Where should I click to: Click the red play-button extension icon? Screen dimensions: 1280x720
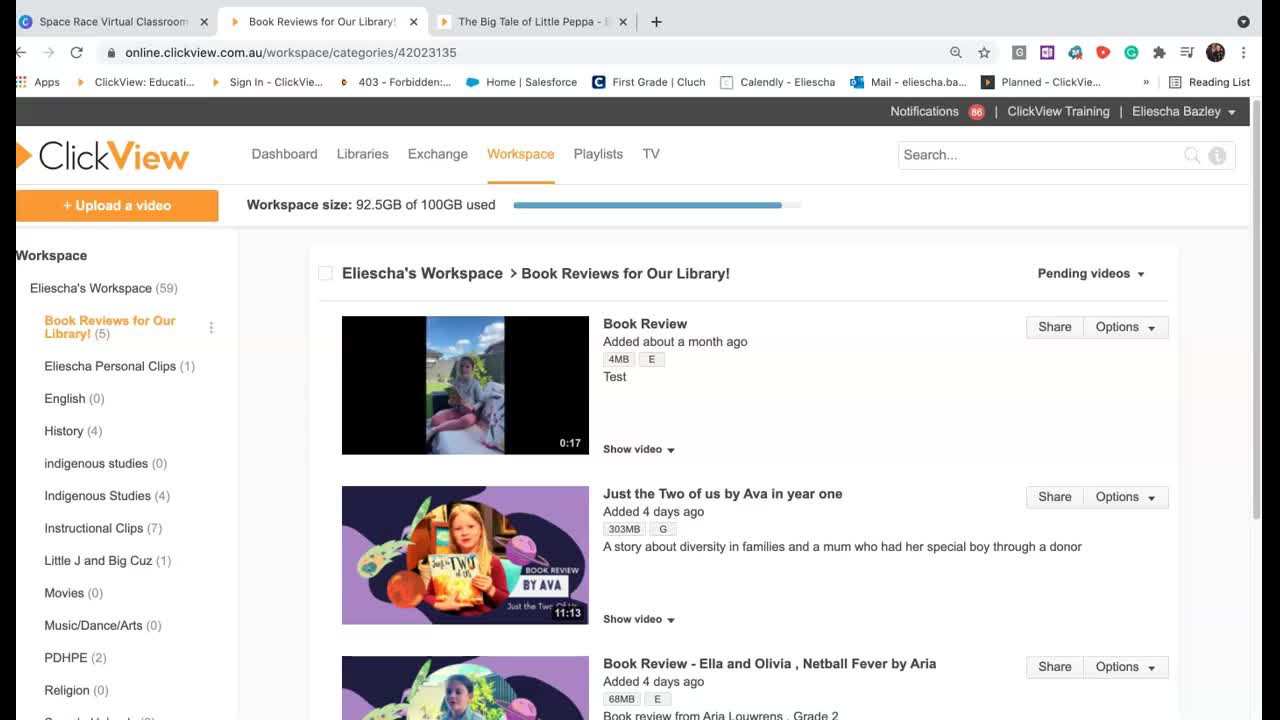[x=1103, y=52]
